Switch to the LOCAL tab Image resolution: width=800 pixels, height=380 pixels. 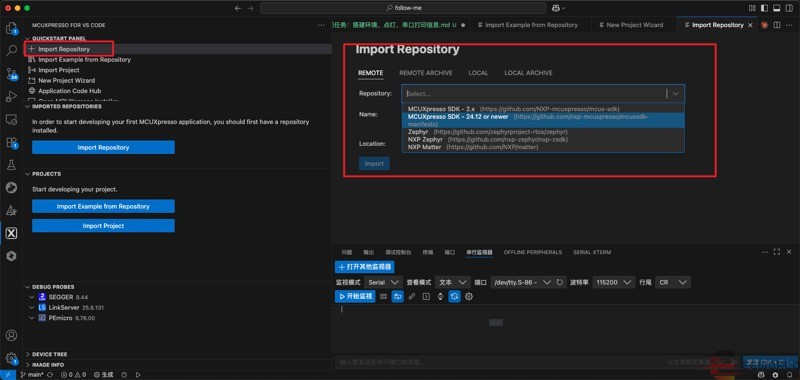tap(478, 73)
